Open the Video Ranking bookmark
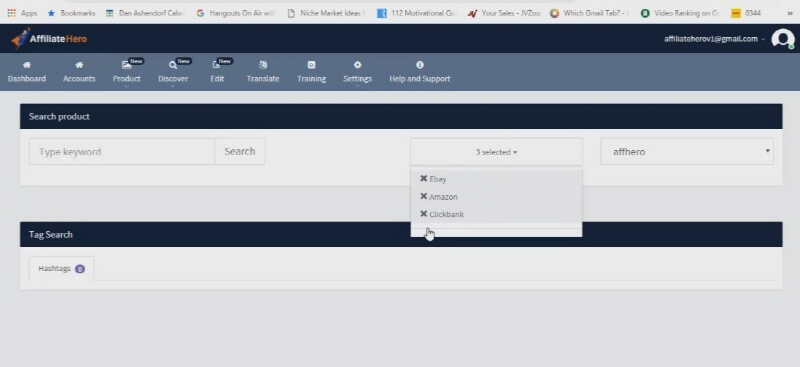This screenshot has height=367, width=800. tap(681, 13)
